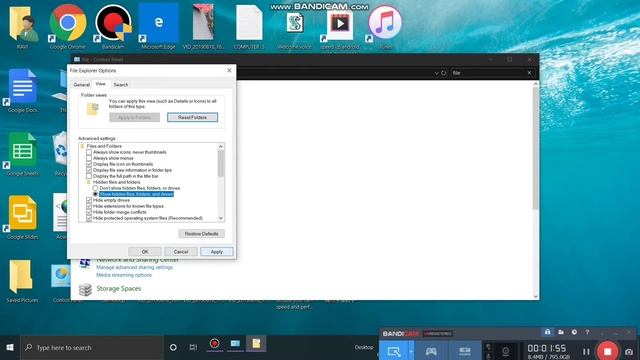Open Media streaming options link

click(124, 275)
